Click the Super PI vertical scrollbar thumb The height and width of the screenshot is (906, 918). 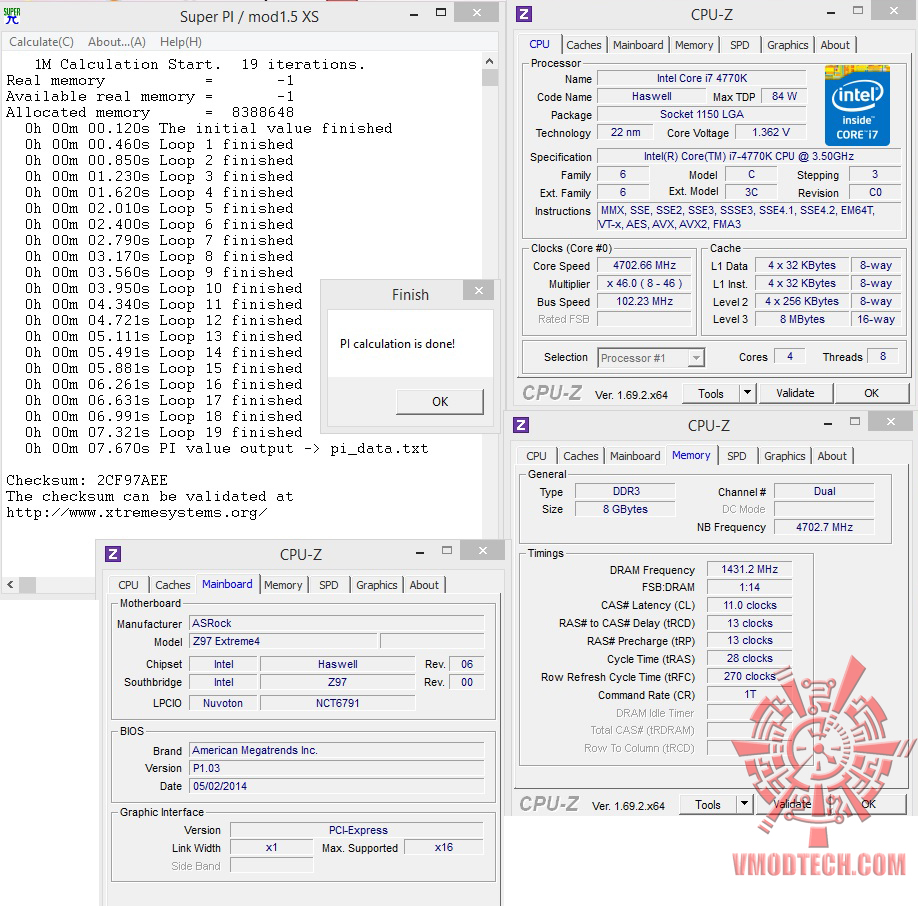tap(489, 78)
